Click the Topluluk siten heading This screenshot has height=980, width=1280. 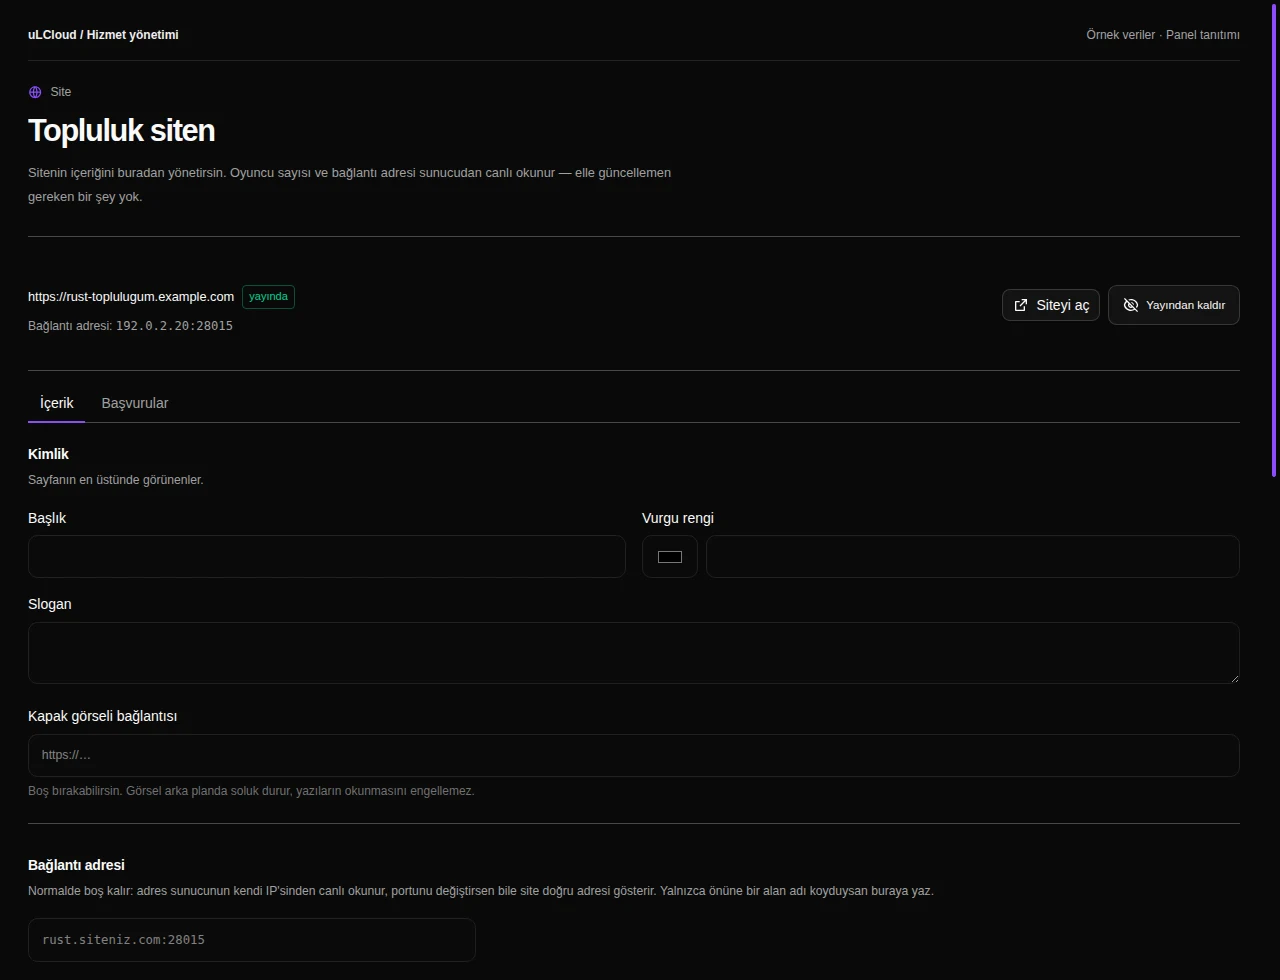[121, 131]
